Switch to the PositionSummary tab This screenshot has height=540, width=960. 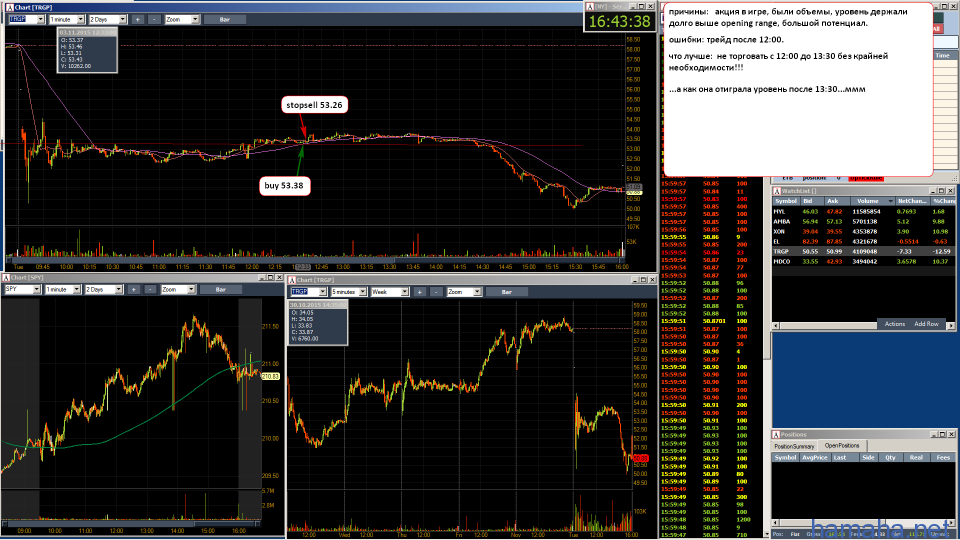click(794, 446)
